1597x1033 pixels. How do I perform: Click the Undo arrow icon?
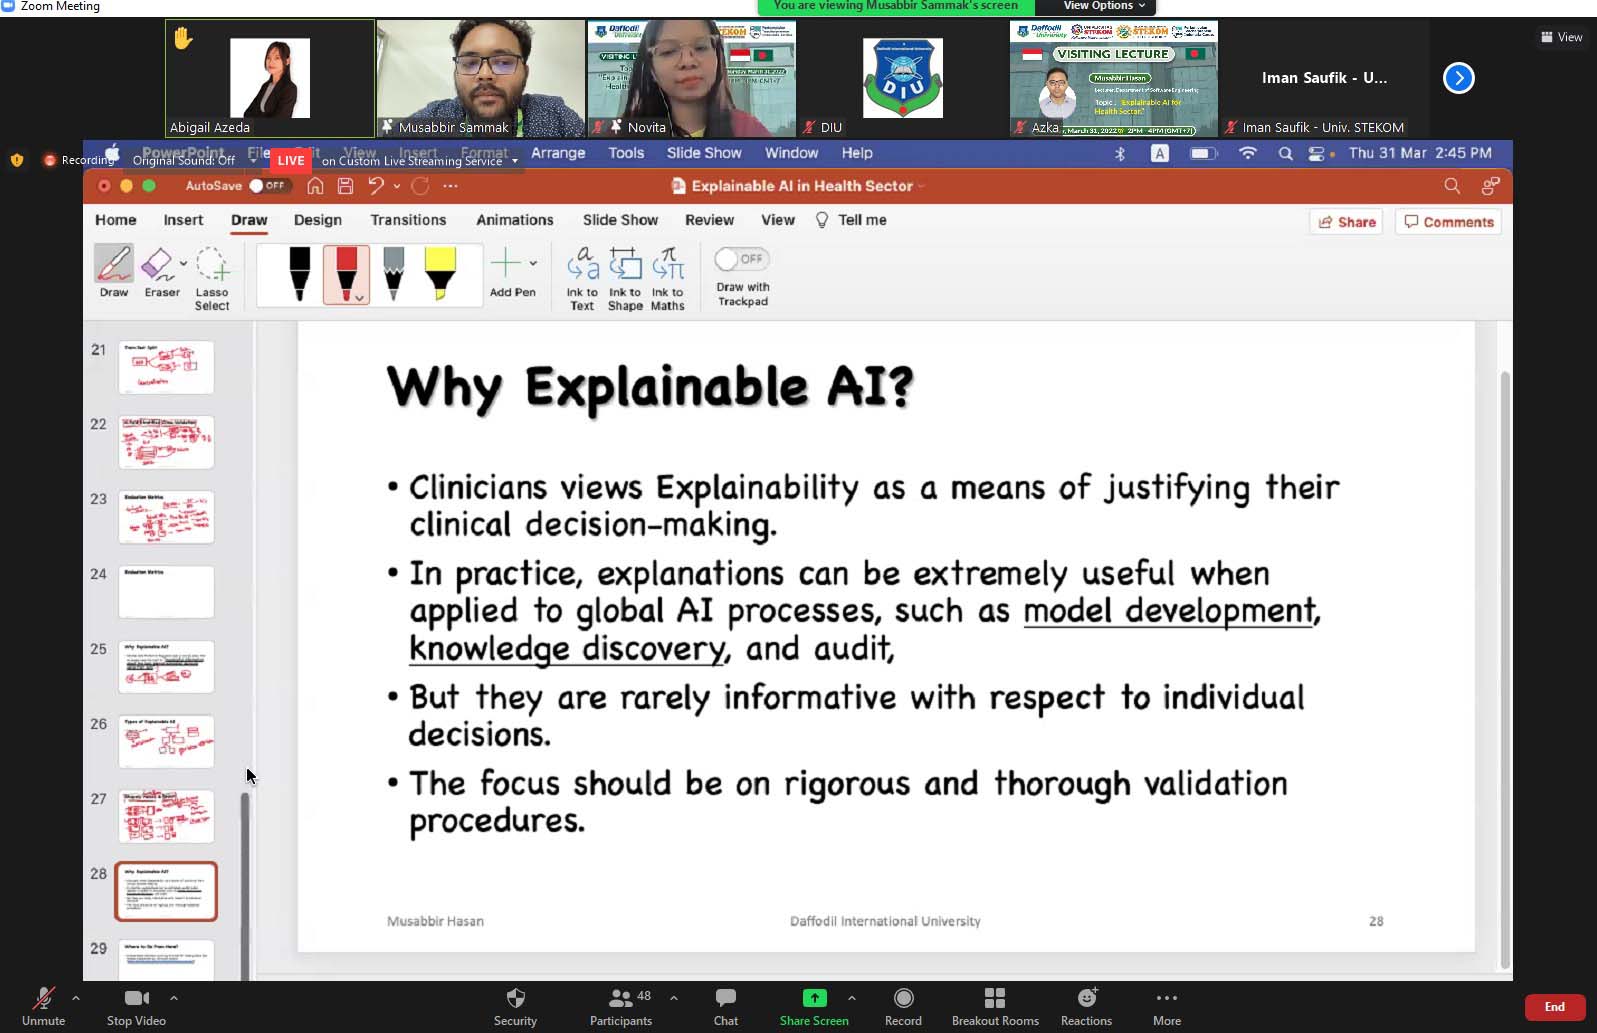point(376,186)
